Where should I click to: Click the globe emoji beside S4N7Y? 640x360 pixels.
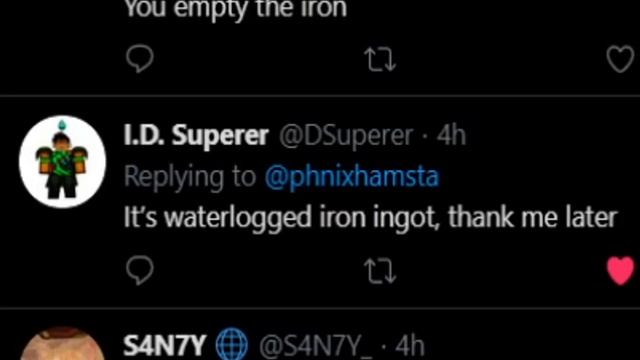coord(231,344)
